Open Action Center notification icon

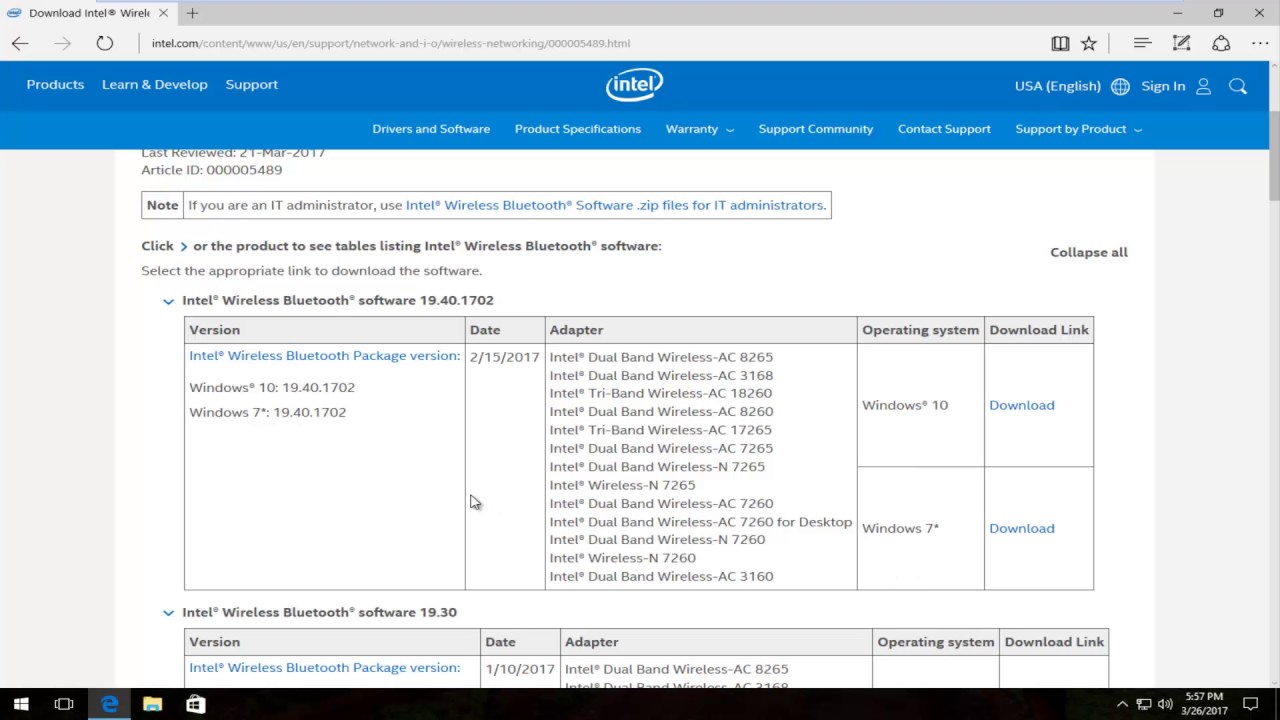point(1251,704)
